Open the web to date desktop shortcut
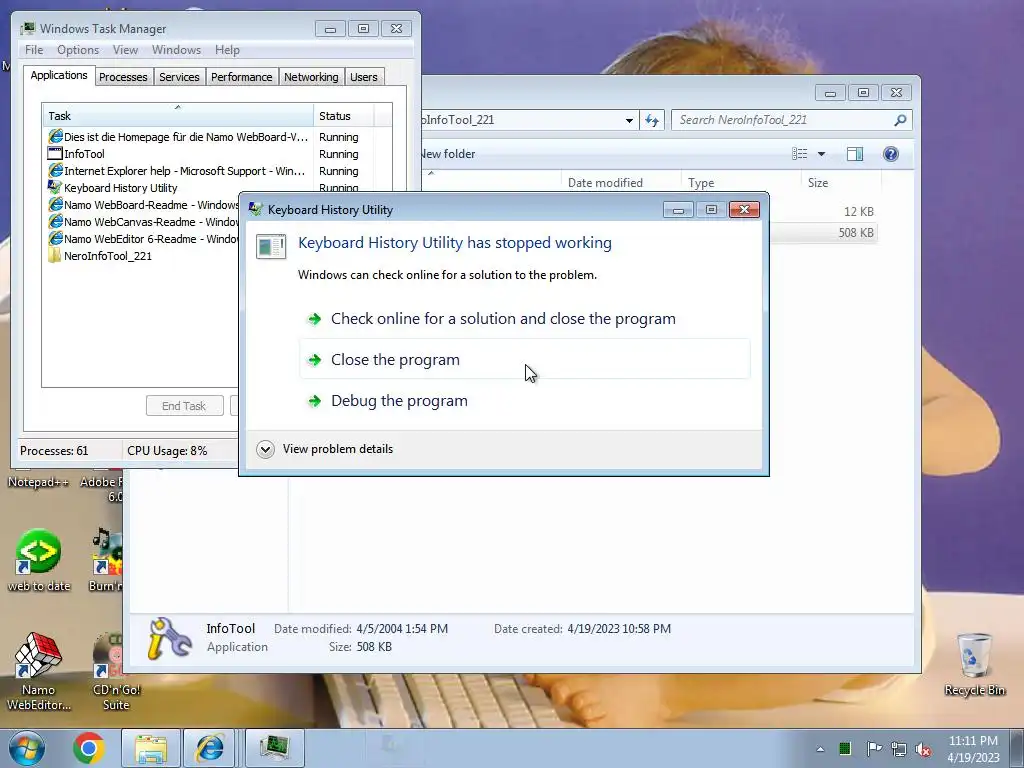The width and height of the screenshot is (1024, 768). pos(39,560)
